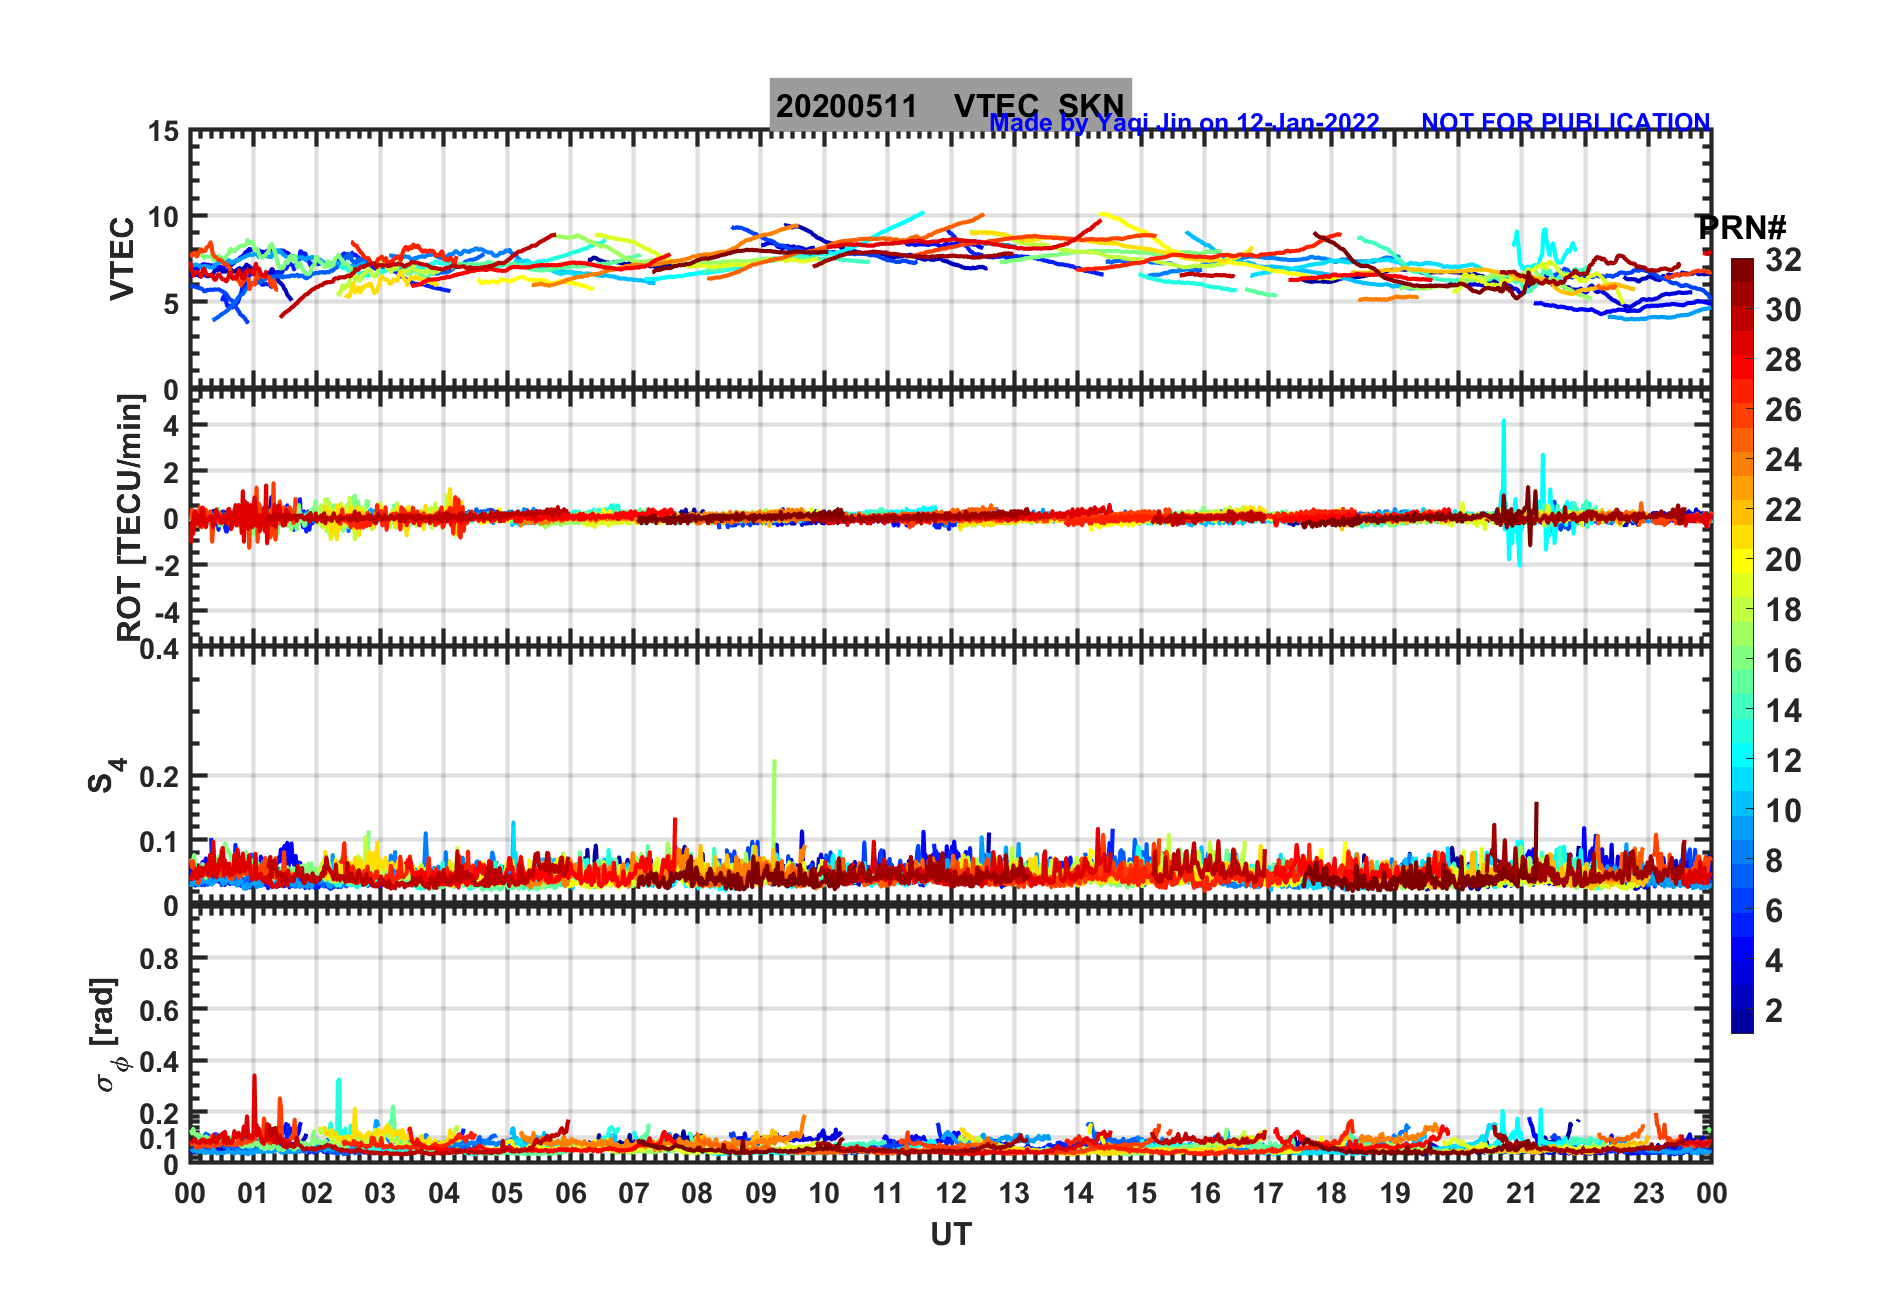Click the VTEC axis tick value '15'
1902x1292 pixels.
pos(164,132)
